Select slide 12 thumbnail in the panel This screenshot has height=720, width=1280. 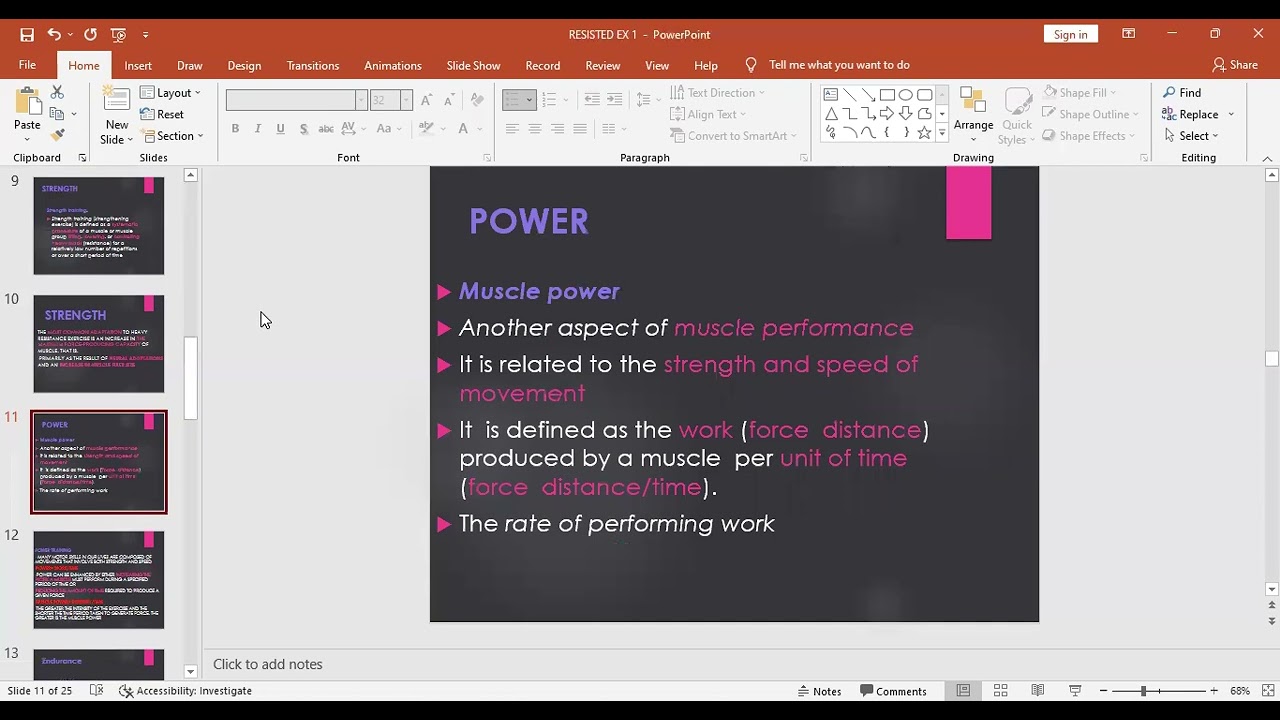(x=99, y=580)
